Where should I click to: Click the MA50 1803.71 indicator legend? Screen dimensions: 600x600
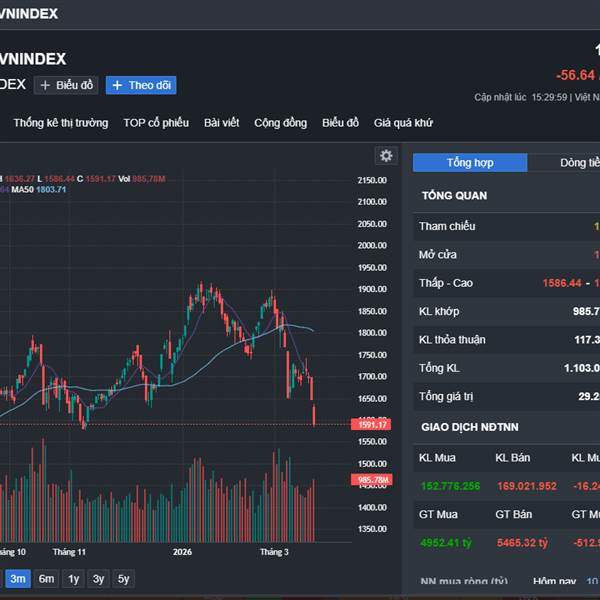(x=39, y=189)
